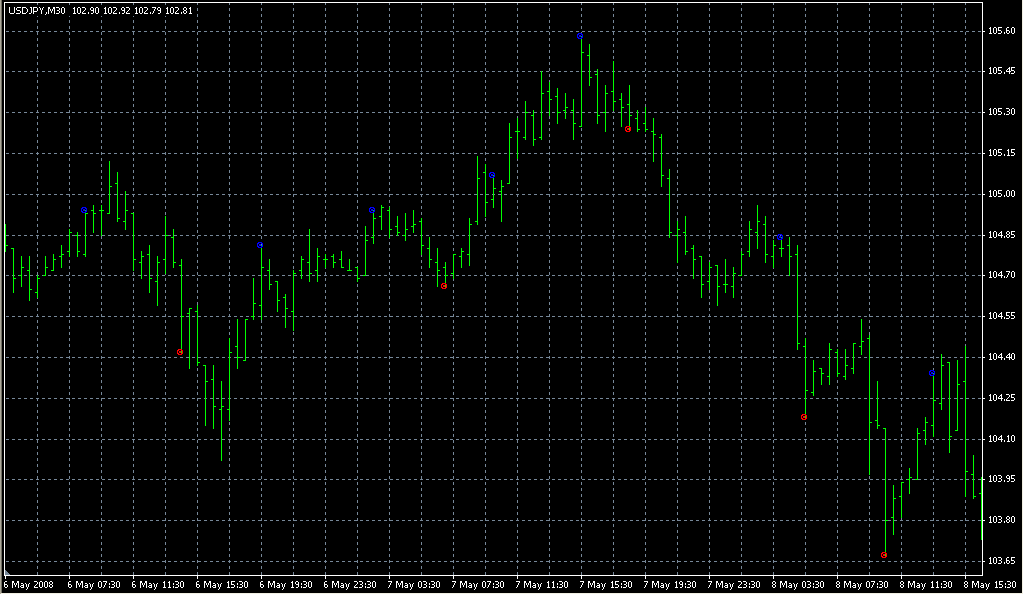
Task: Select the blue marker above 6 May 19:30
Action: pyautogui.click(x=260, y=245)
